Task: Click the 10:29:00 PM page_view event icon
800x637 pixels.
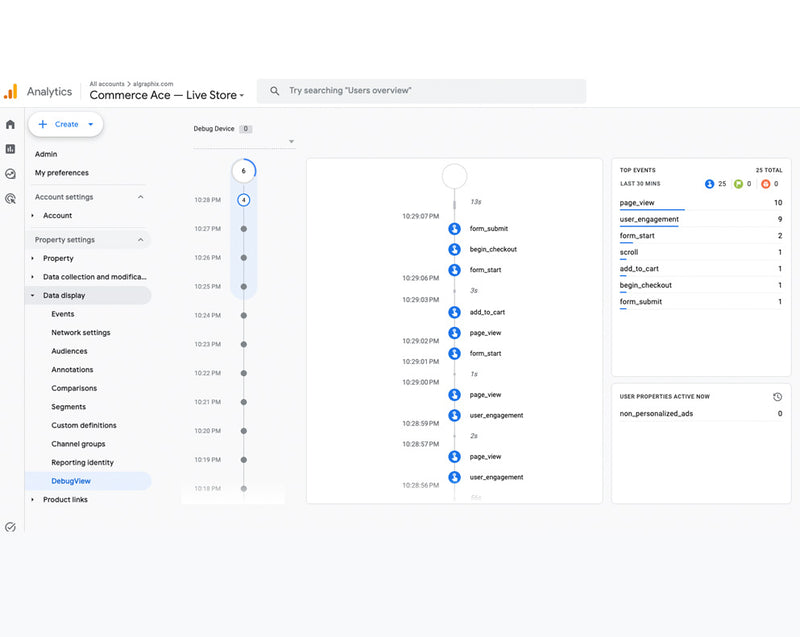Action: 454,395
